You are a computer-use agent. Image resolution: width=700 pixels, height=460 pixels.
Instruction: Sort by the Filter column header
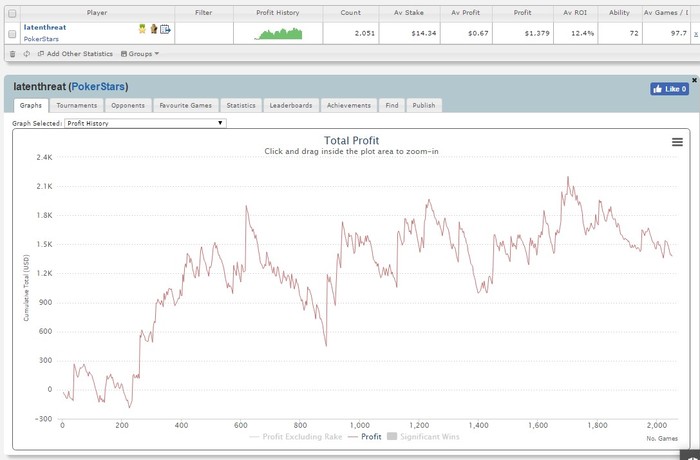coord(204,13)
